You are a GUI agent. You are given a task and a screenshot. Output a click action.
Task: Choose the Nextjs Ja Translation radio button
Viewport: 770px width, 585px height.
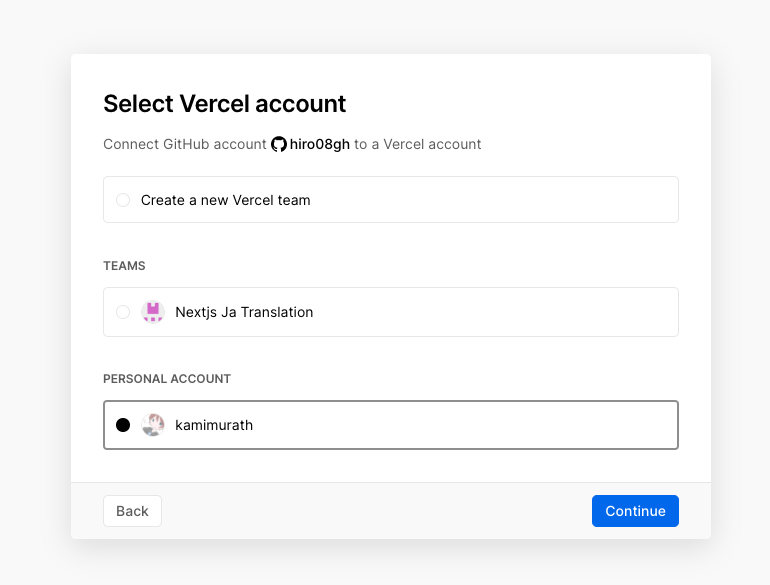click(123, 312)
